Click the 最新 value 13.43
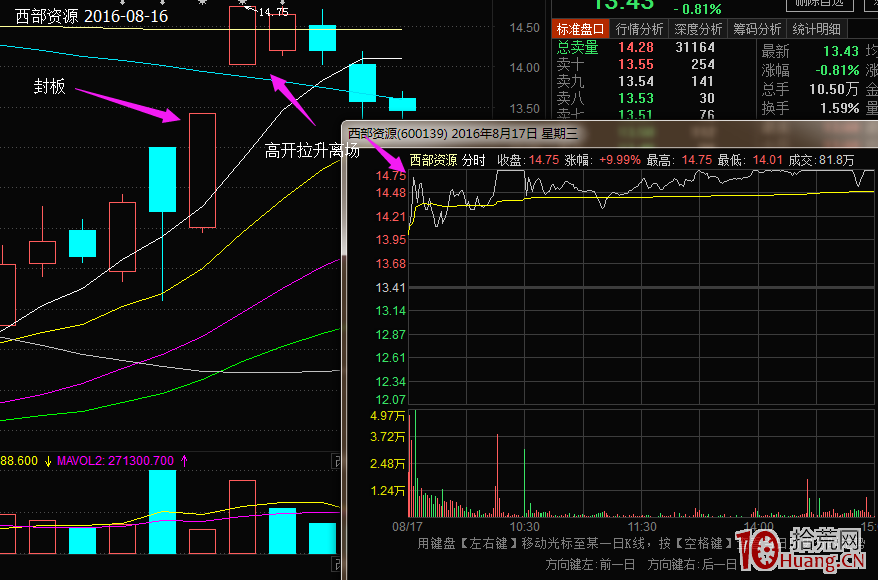The image size is (878, 580). (840, 52)
